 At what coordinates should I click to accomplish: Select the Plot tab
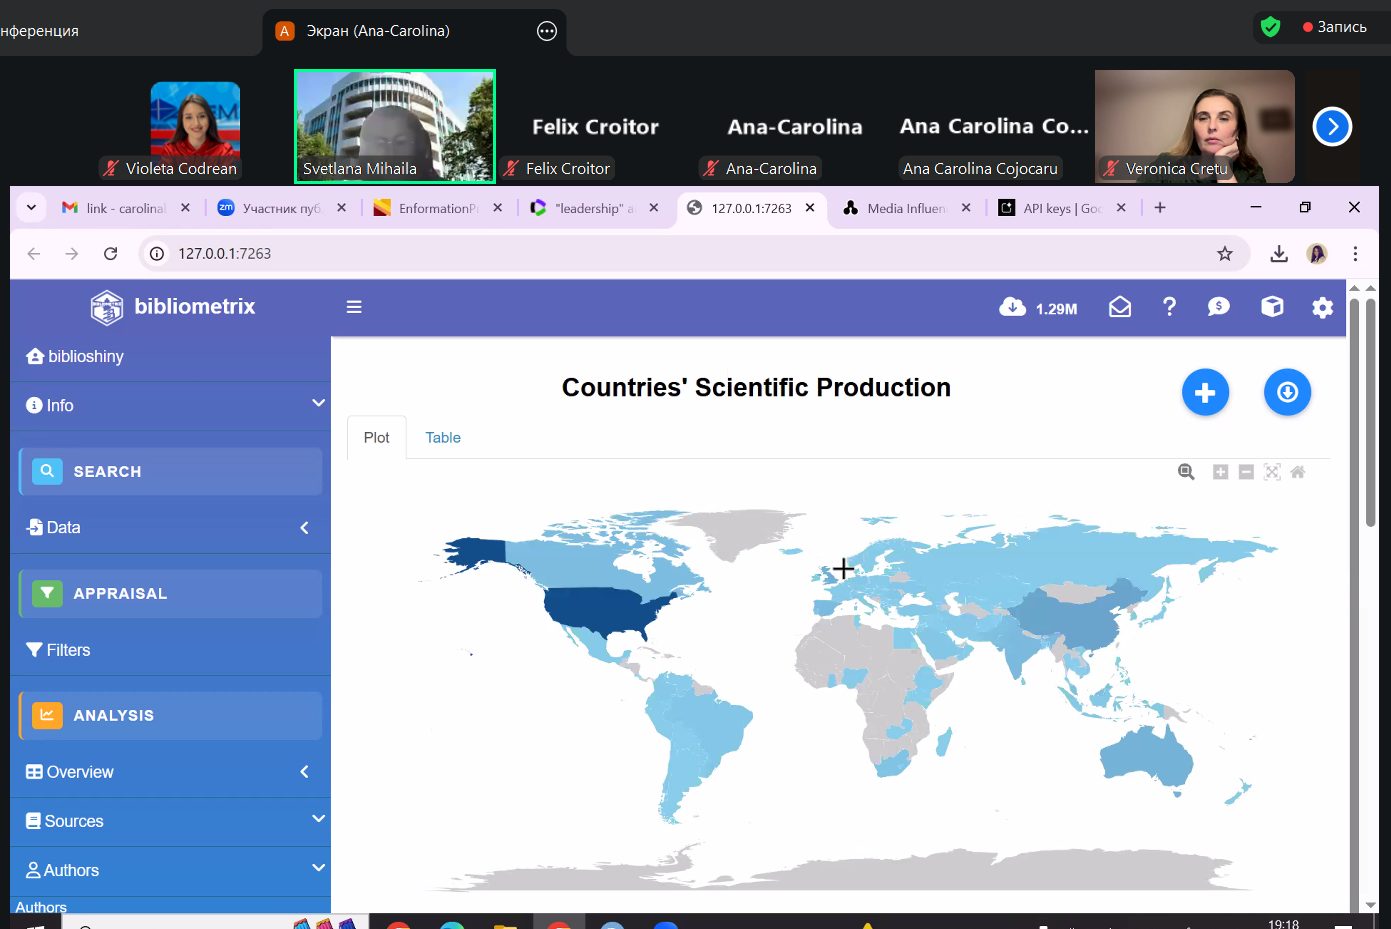pos(376,438)
